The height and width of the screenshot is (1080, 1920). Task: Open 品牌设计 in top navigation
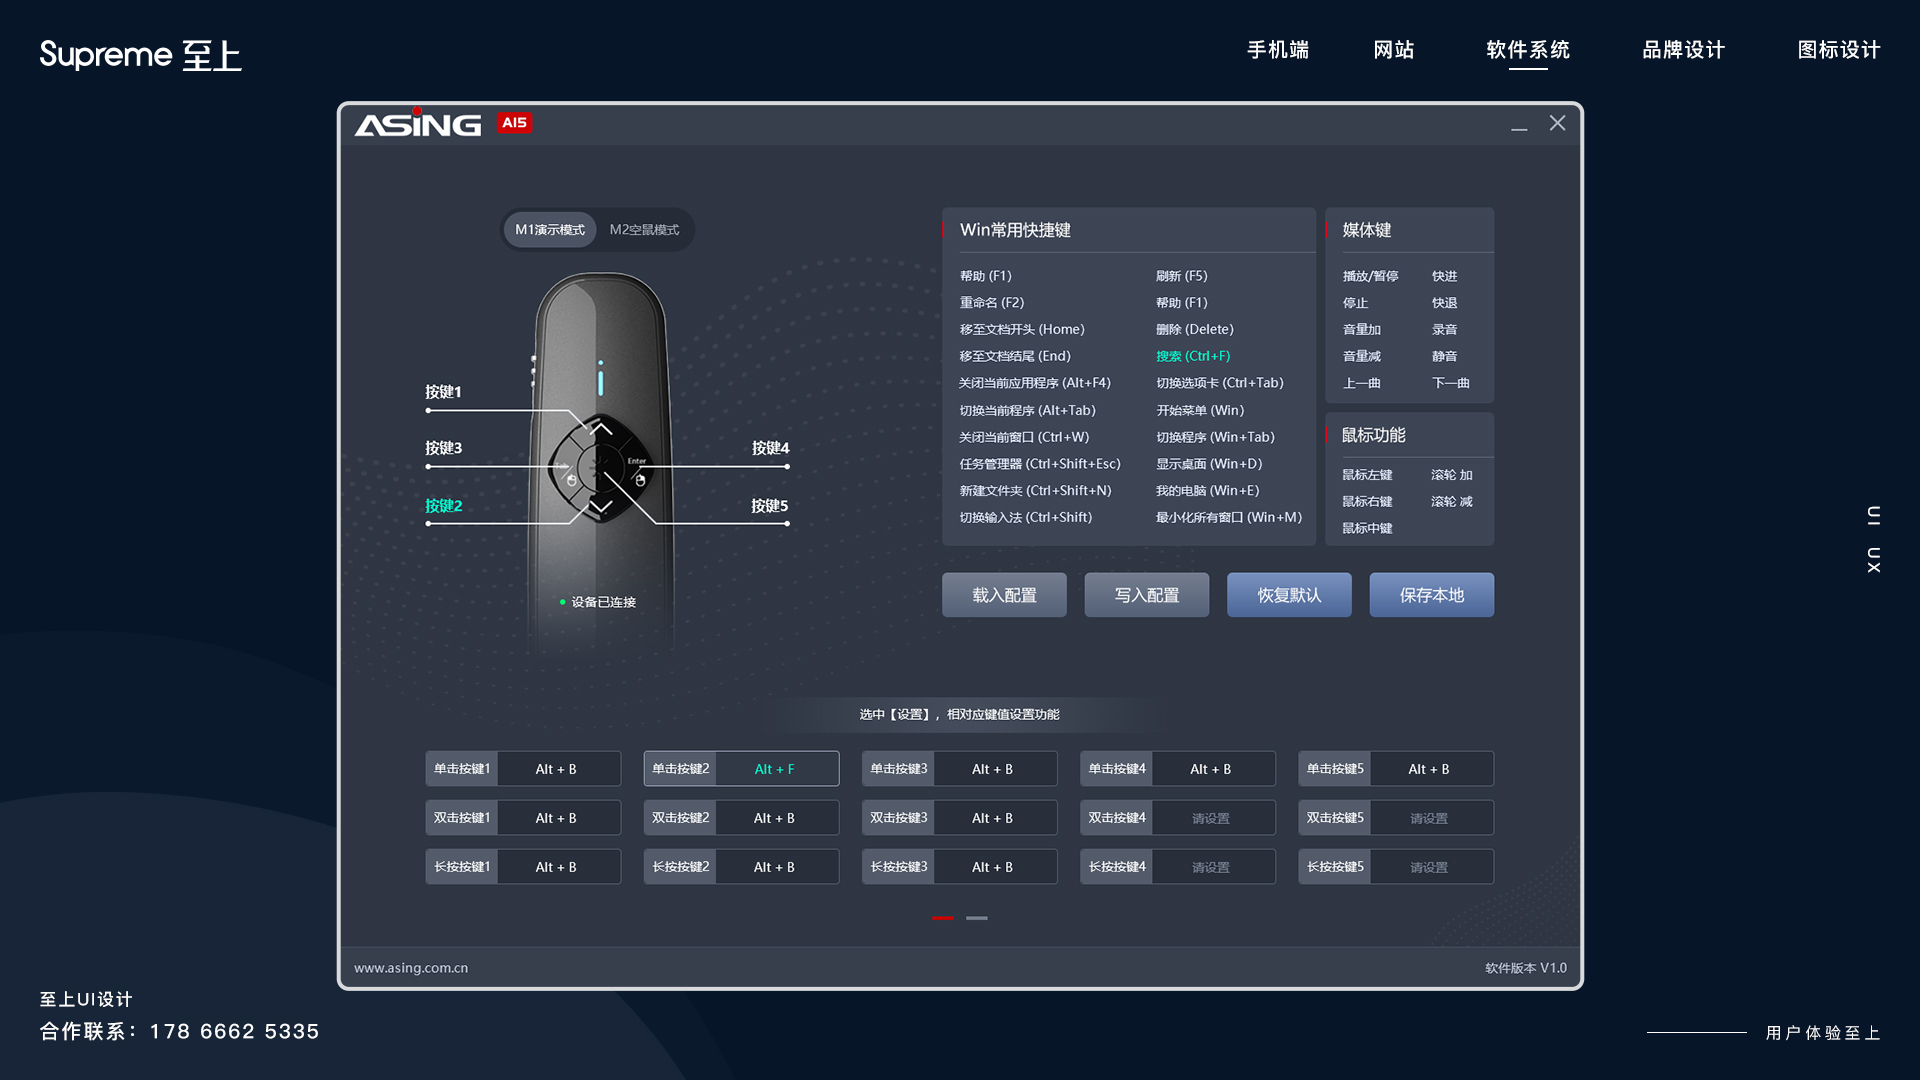point(1684,50)
